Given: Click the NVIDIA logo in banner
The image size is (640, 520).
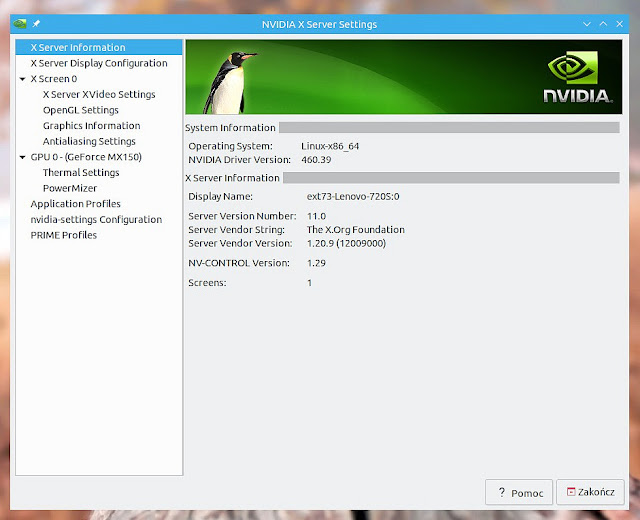Looking at the screenshot, I should [x=577, y=77].
